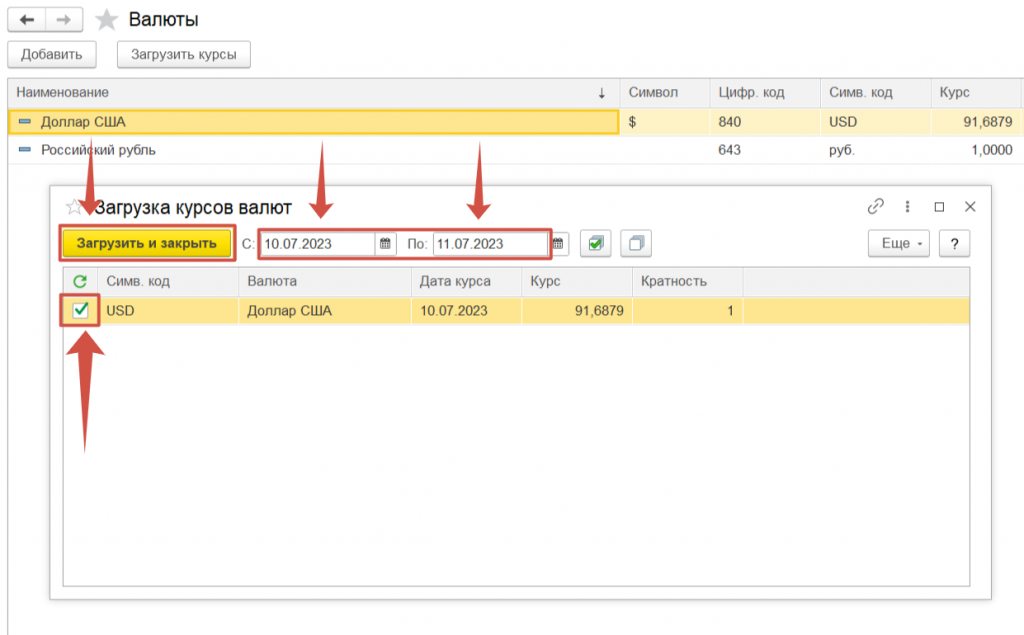Click the refresh icon in table header
Image resolution: width=1024 pixels, height=635 pixels.
(80, 281)
